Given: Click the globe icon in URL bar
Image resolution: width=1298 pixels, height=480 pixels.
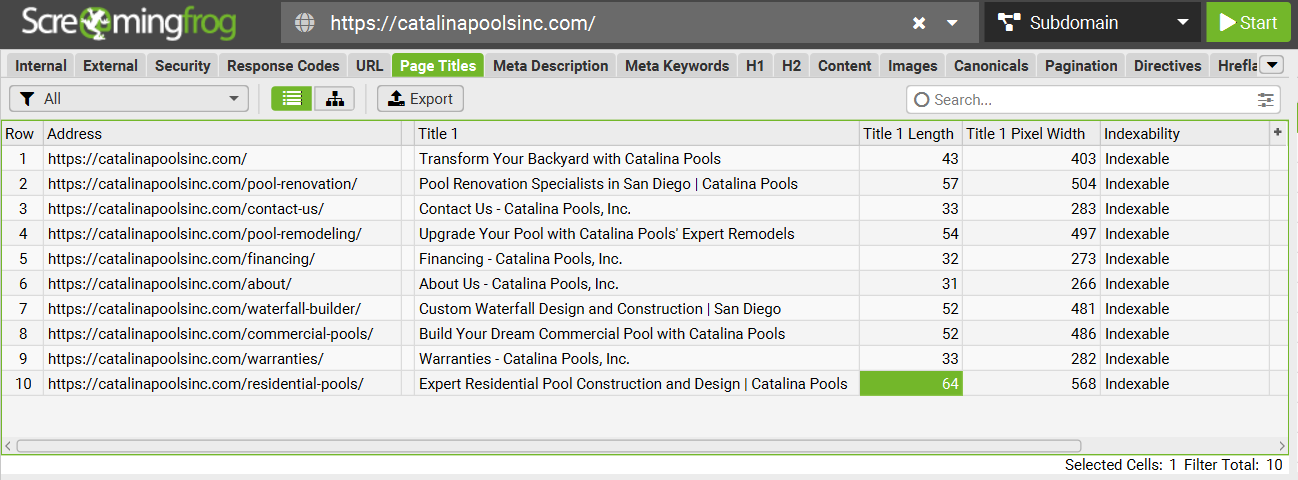Looking at the screenshot, I should click(x=305, y=22).
